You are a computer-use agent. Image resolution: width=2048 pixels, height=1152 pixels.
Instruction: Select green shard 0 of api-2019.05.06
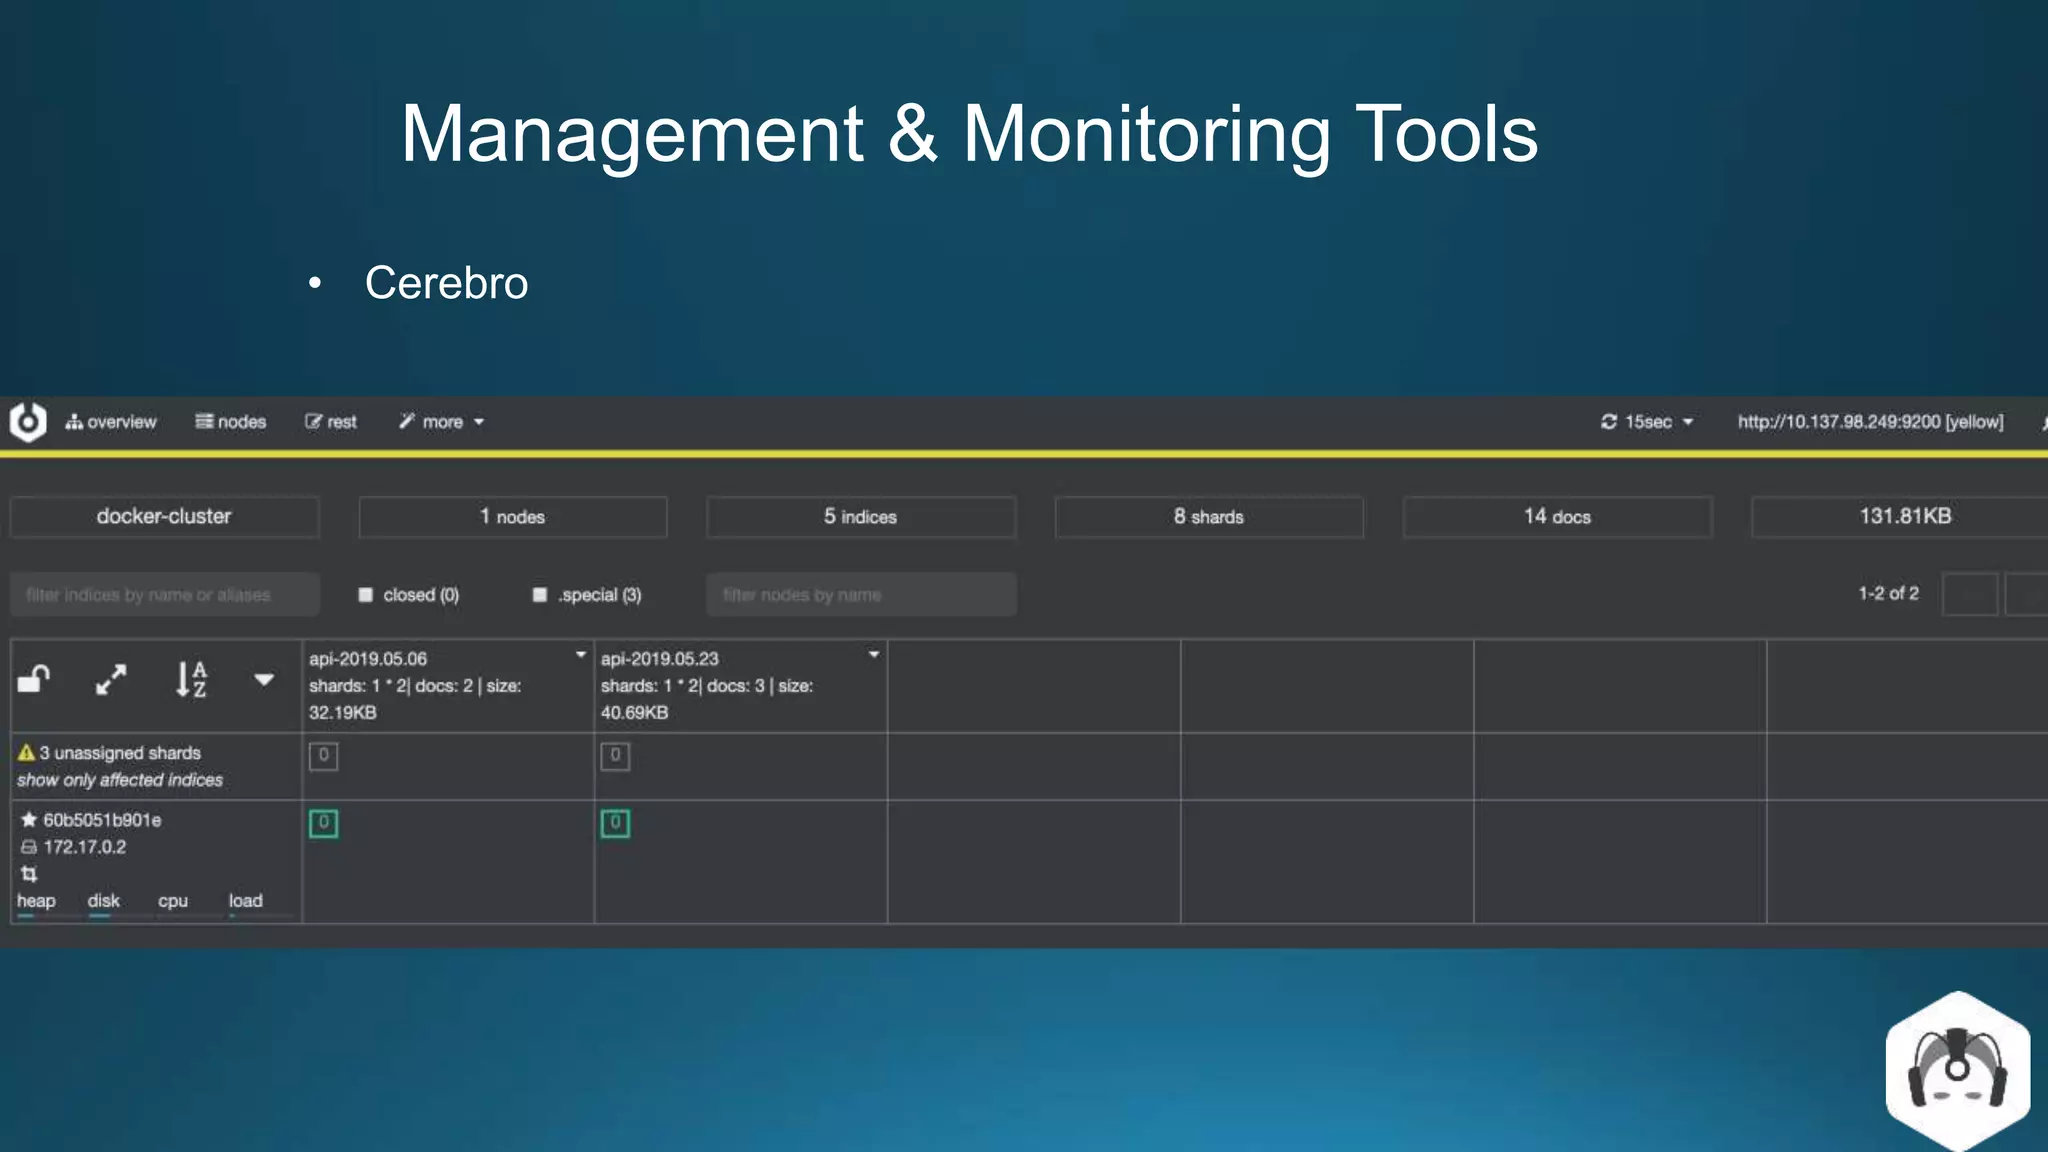[323, 824]
